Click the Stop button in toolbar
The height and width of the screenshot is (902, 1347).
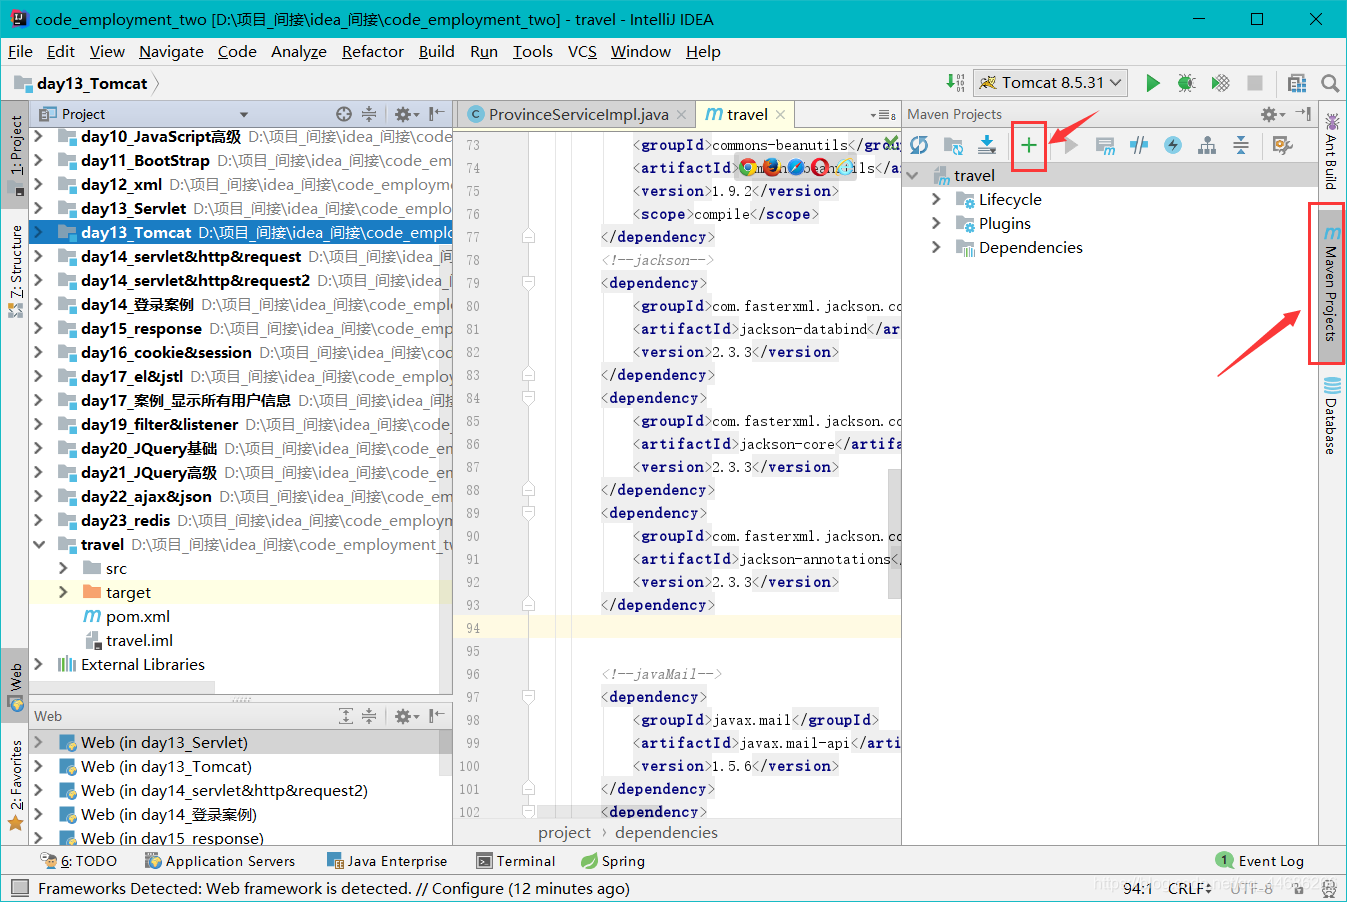click(x=1255, y=83)
